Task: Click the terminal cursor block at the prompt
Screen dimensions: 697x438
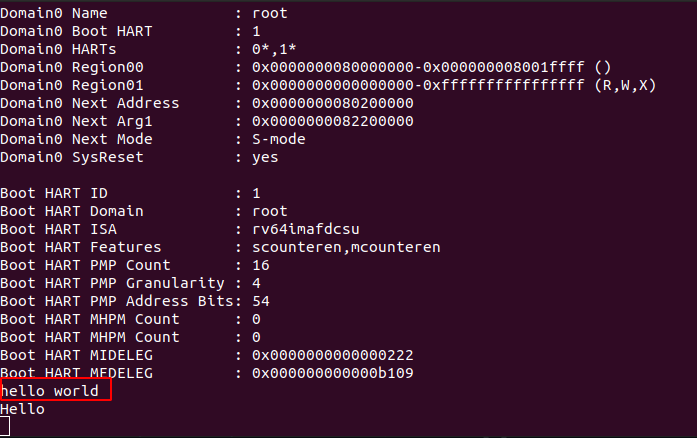Action: [x=6, y=427]
